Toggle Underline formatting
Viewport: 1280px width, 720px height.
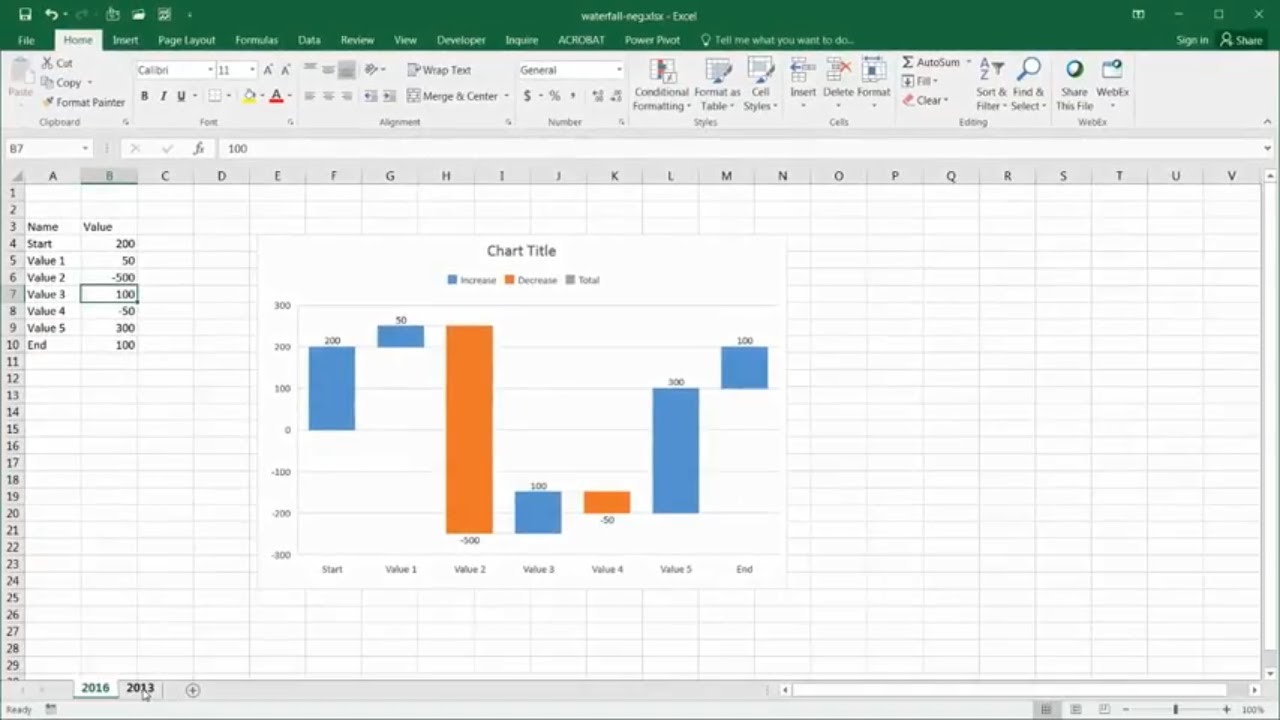pos(181,96)
